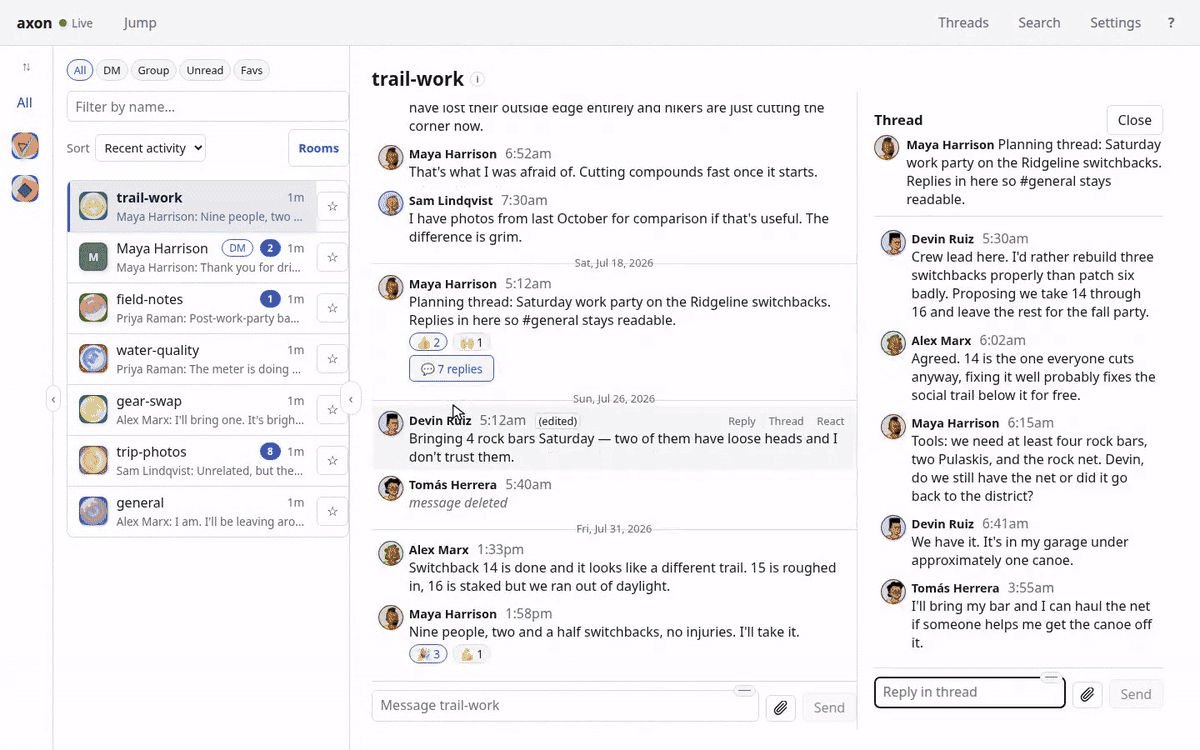Open the gear-swap room avatar
The image size is (1200, 750).
[93, 410]
